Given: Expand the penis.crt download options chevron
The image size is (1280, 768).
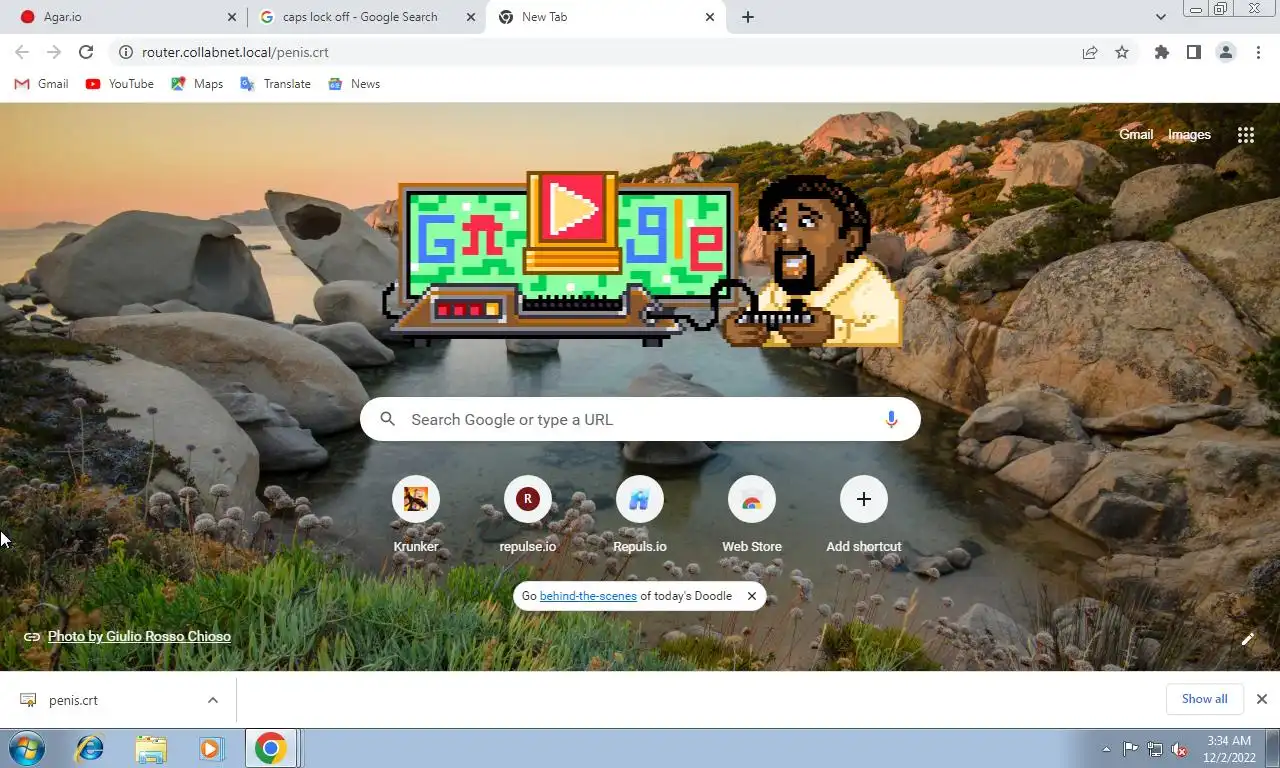Looking at the screenshot, I should [x=213, y=700].
